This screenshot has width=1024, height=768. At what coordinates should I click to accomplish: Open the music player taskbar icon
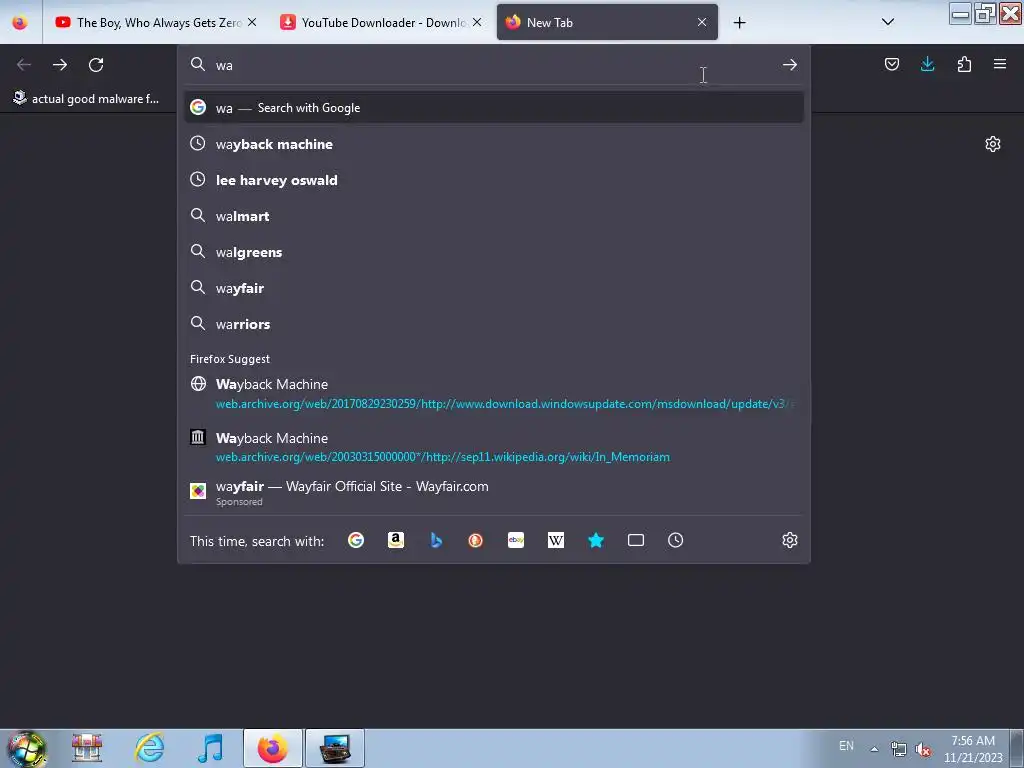click(x=210, y=748)
